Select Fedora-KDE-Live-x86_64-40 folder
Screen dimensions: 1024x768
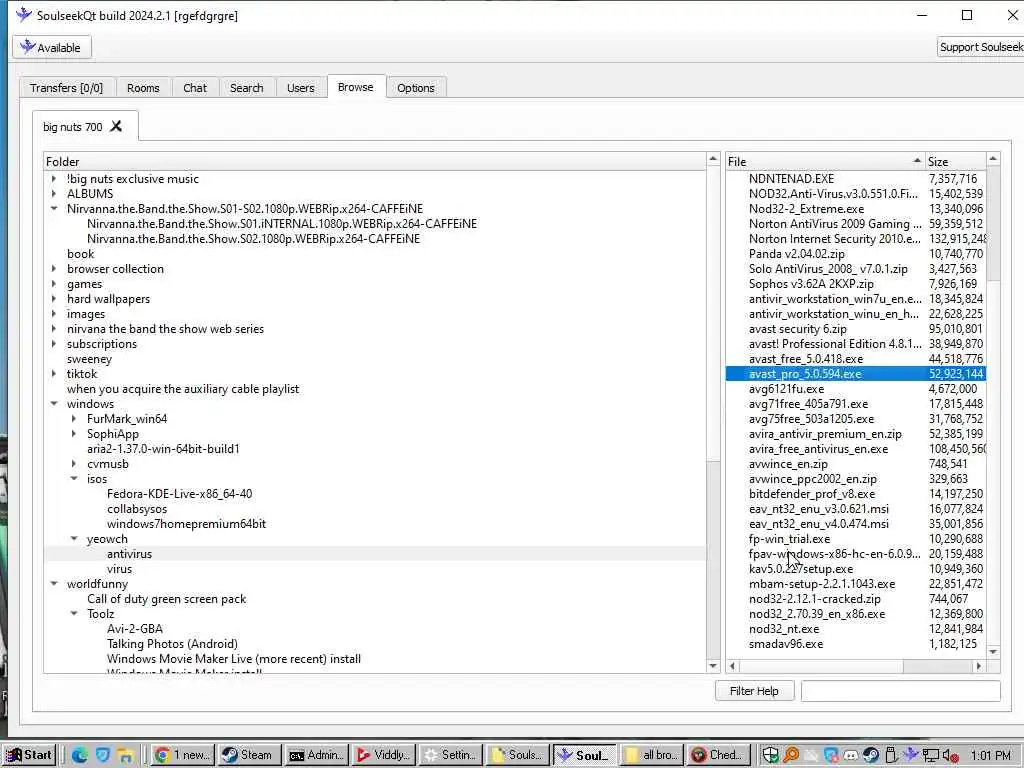[x=180, y=494]
